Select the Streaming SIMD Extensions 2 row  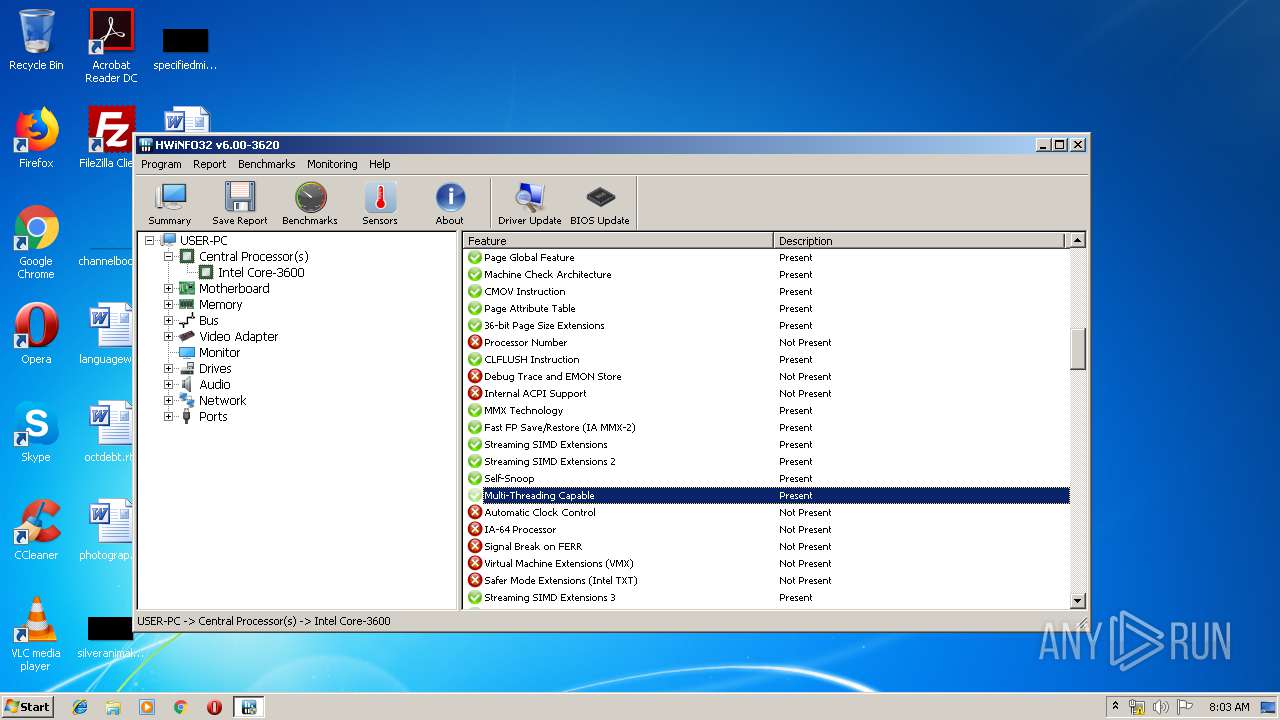[x=767, y=461]
